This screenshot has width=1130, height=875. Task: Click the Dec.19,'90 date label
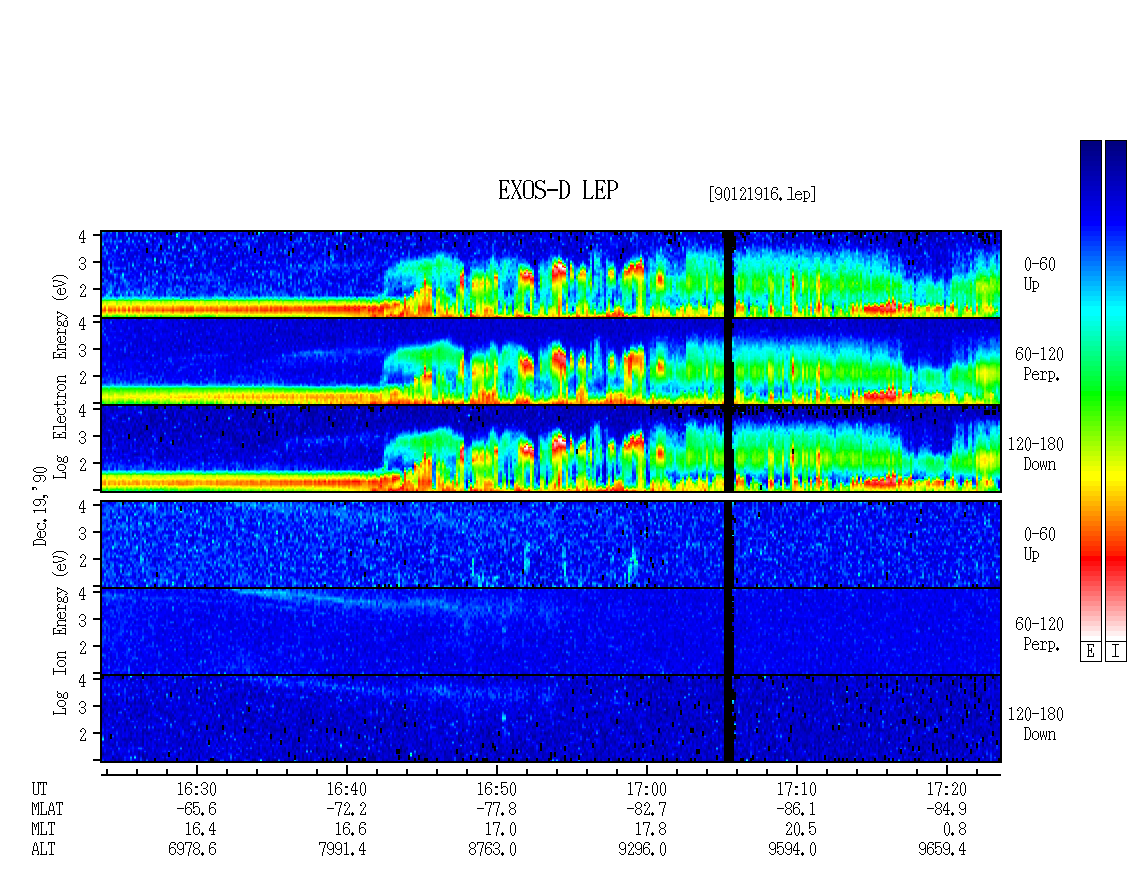point(40,505)
